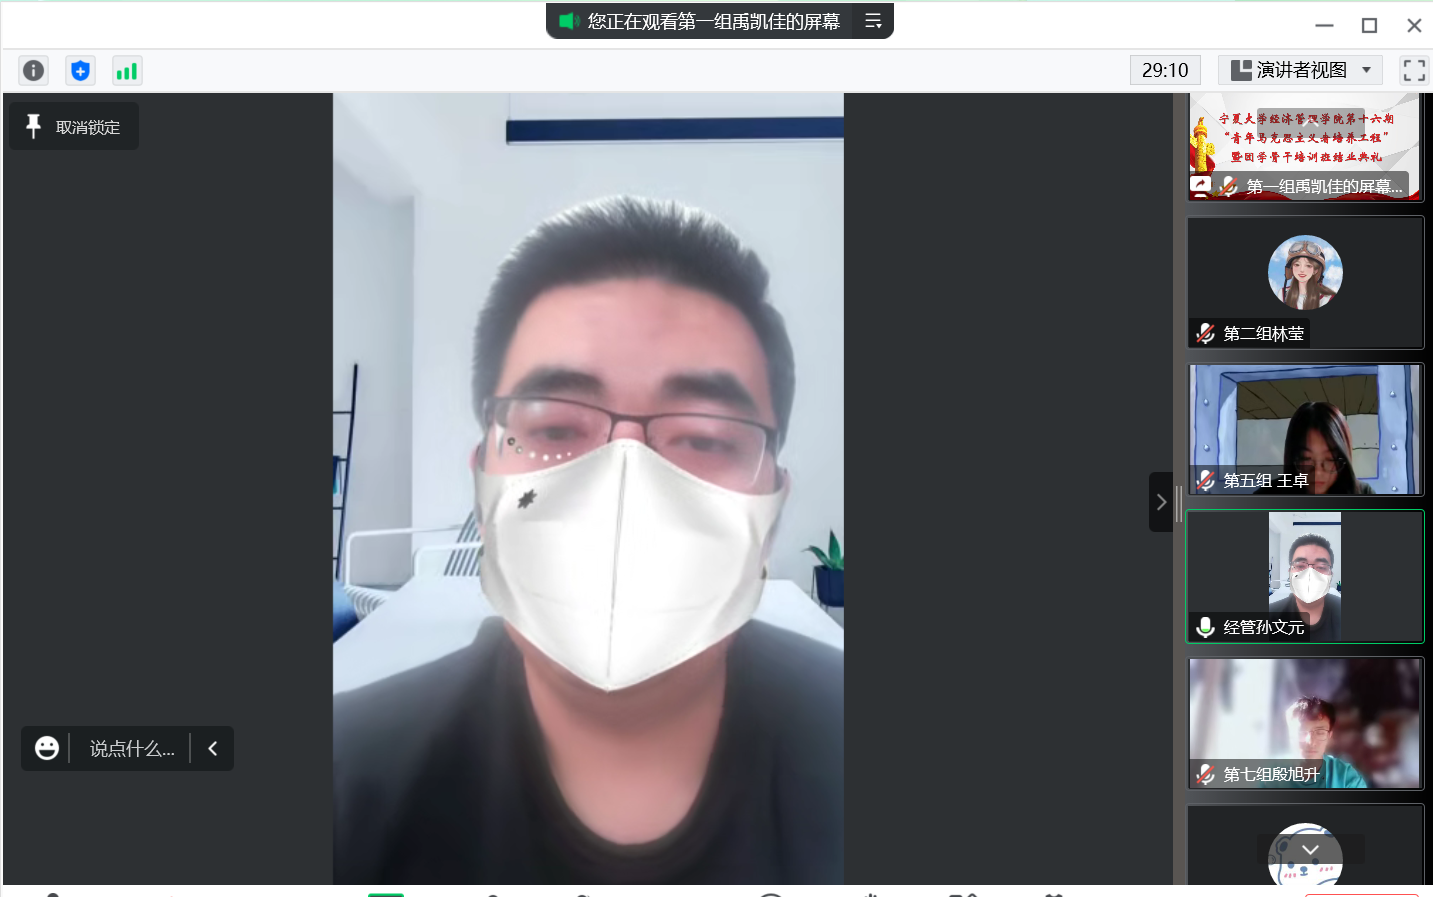Click the screen share icon on the 第一组禹凯佳 thumbnail

pos(1200,185)
